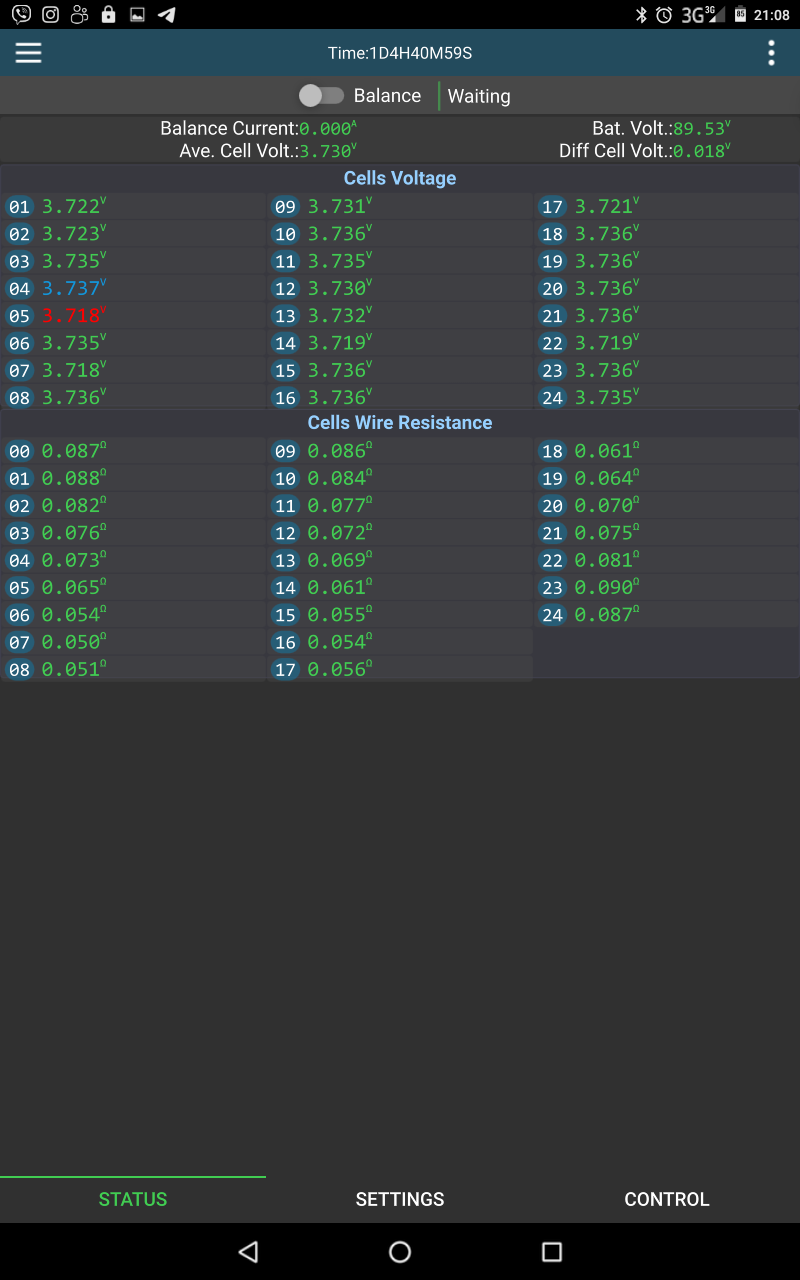The width and height of the screenshot is (800, 1280).
Task: Tap the Viber notification icon
Action: click(x=20, y=14)
